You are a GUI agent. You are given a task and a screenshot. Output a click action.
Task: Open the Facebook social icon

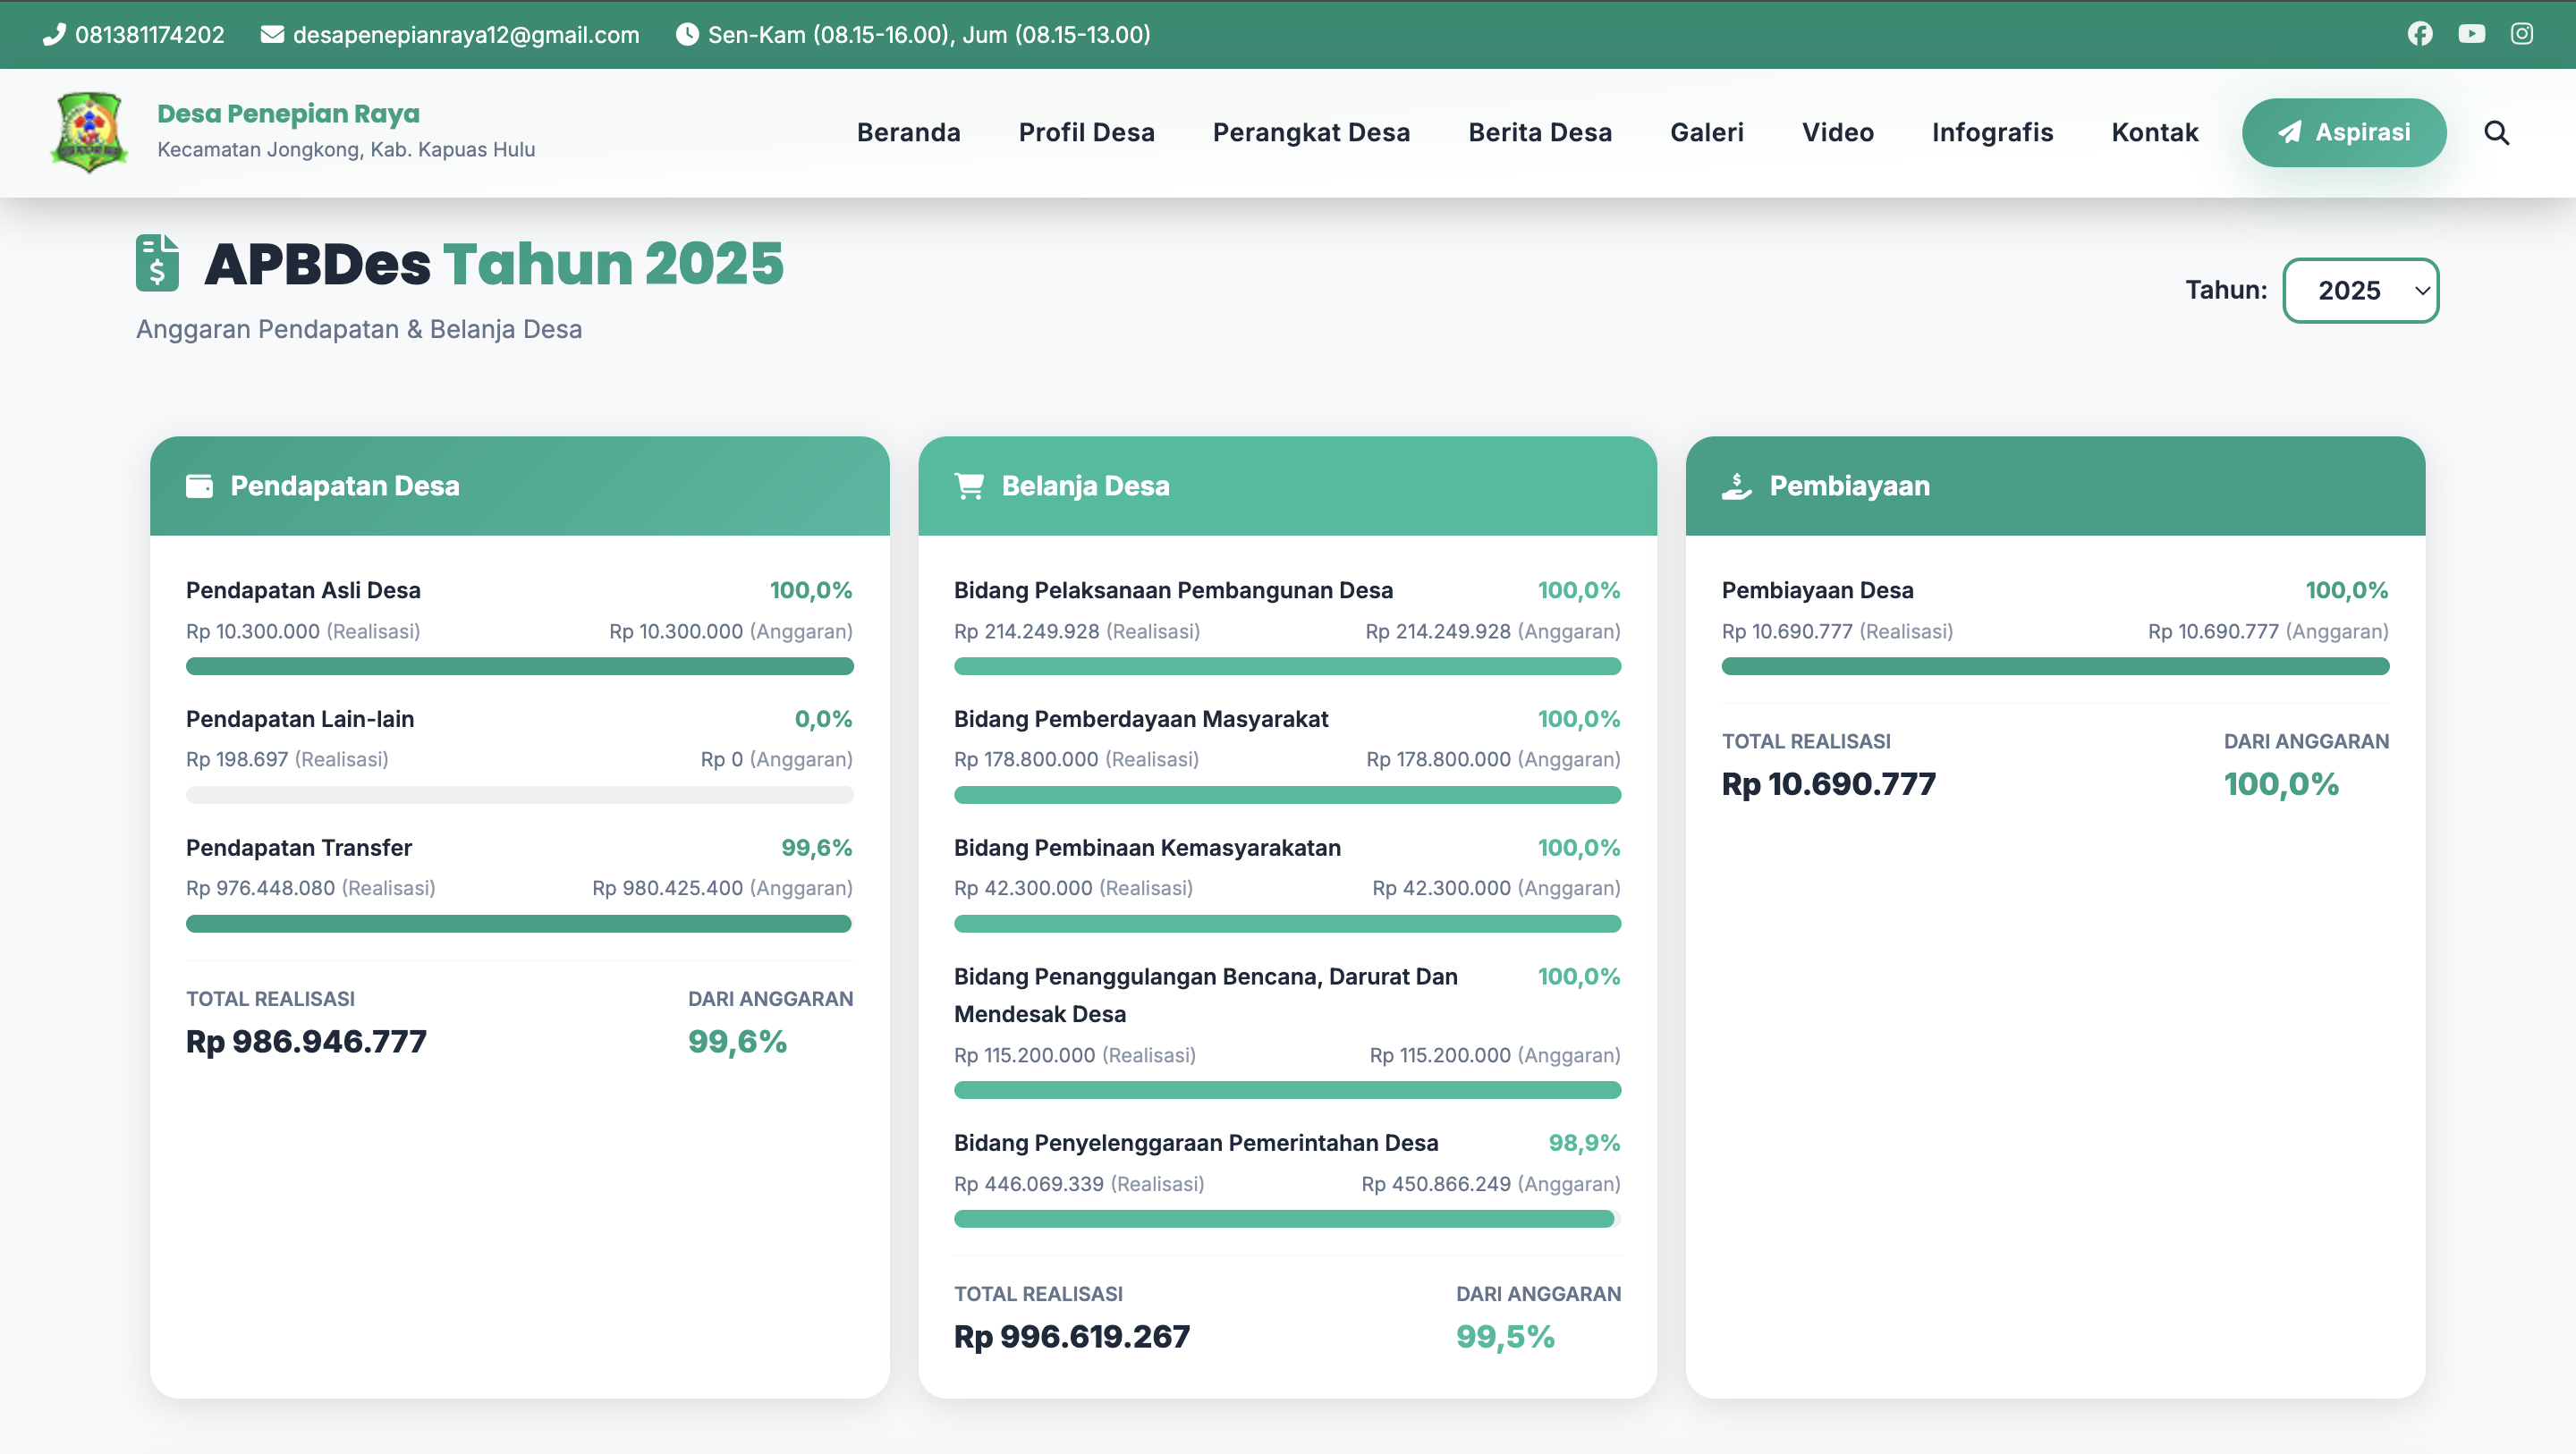tap(2419, 34)
